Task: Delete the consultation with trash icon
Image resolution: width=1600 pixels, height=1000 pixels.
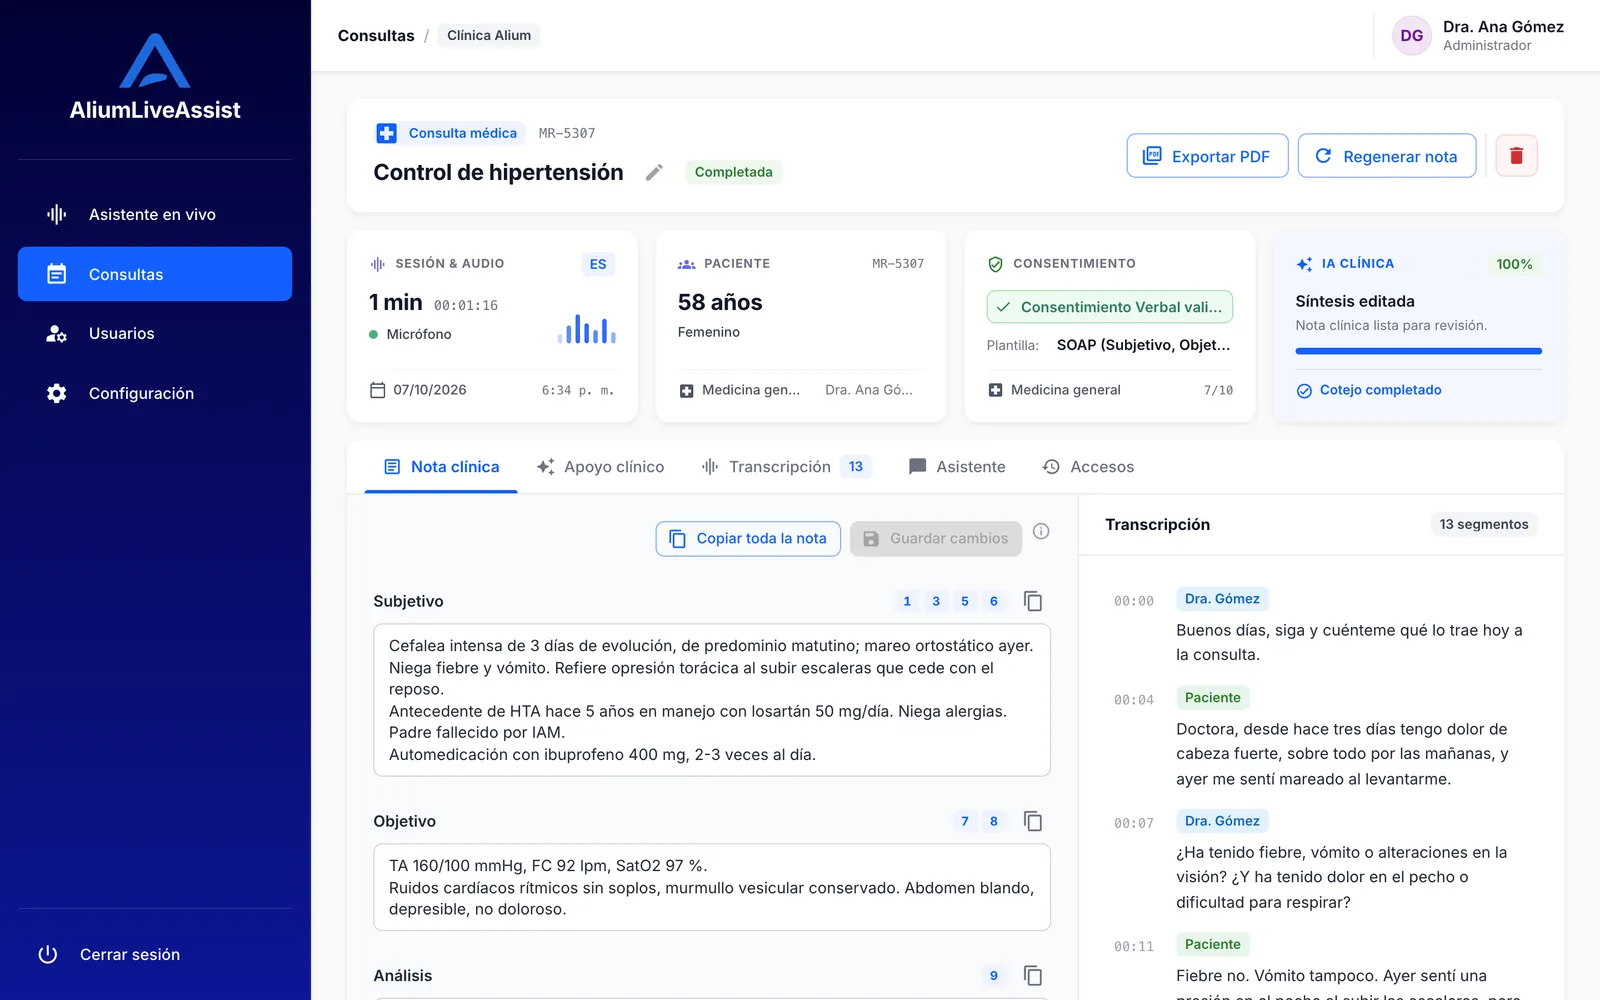Action: tap(1516, 156)
